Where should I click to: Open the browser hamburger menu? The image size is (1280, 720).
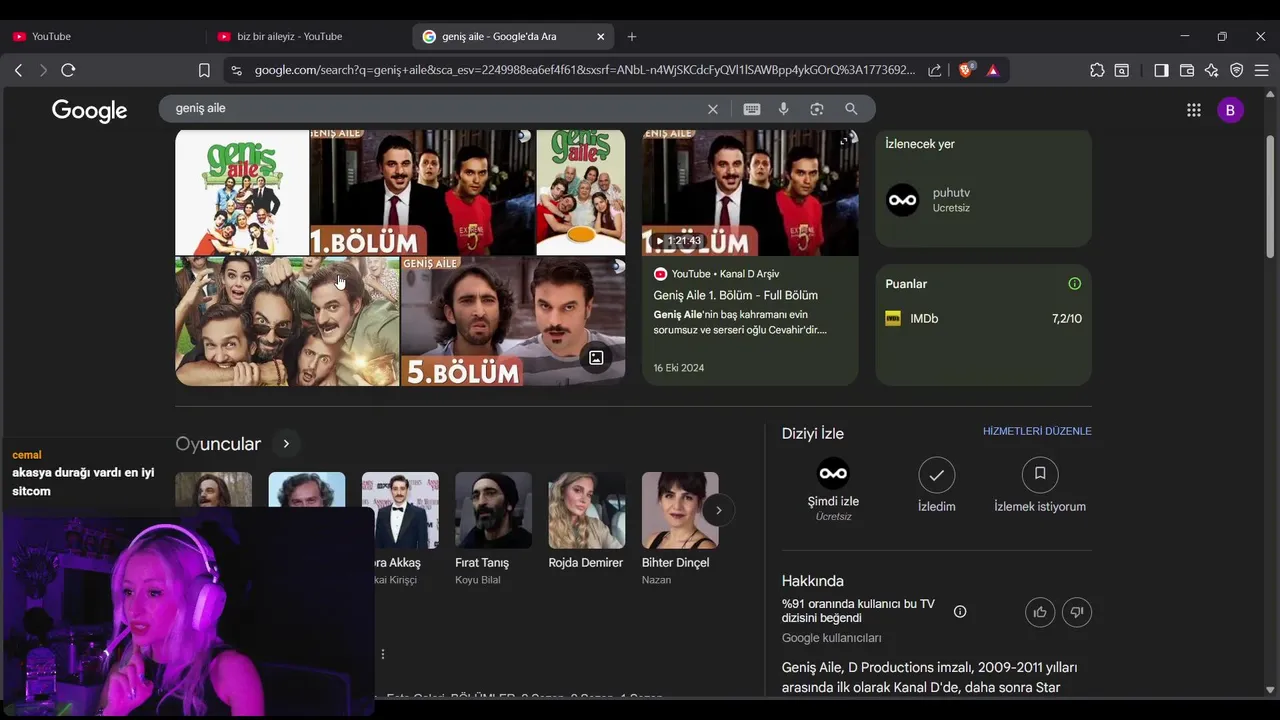click(1261, 70)
